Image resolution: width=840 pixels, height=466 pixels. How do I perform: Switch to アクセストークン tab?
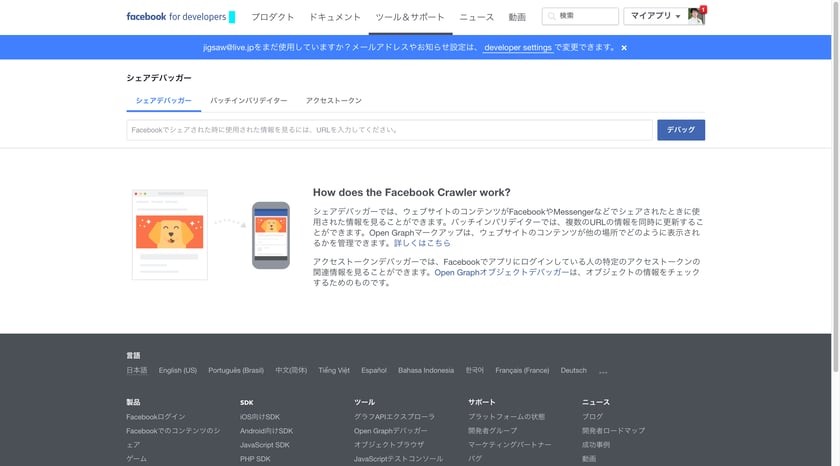tap(334, 101)
